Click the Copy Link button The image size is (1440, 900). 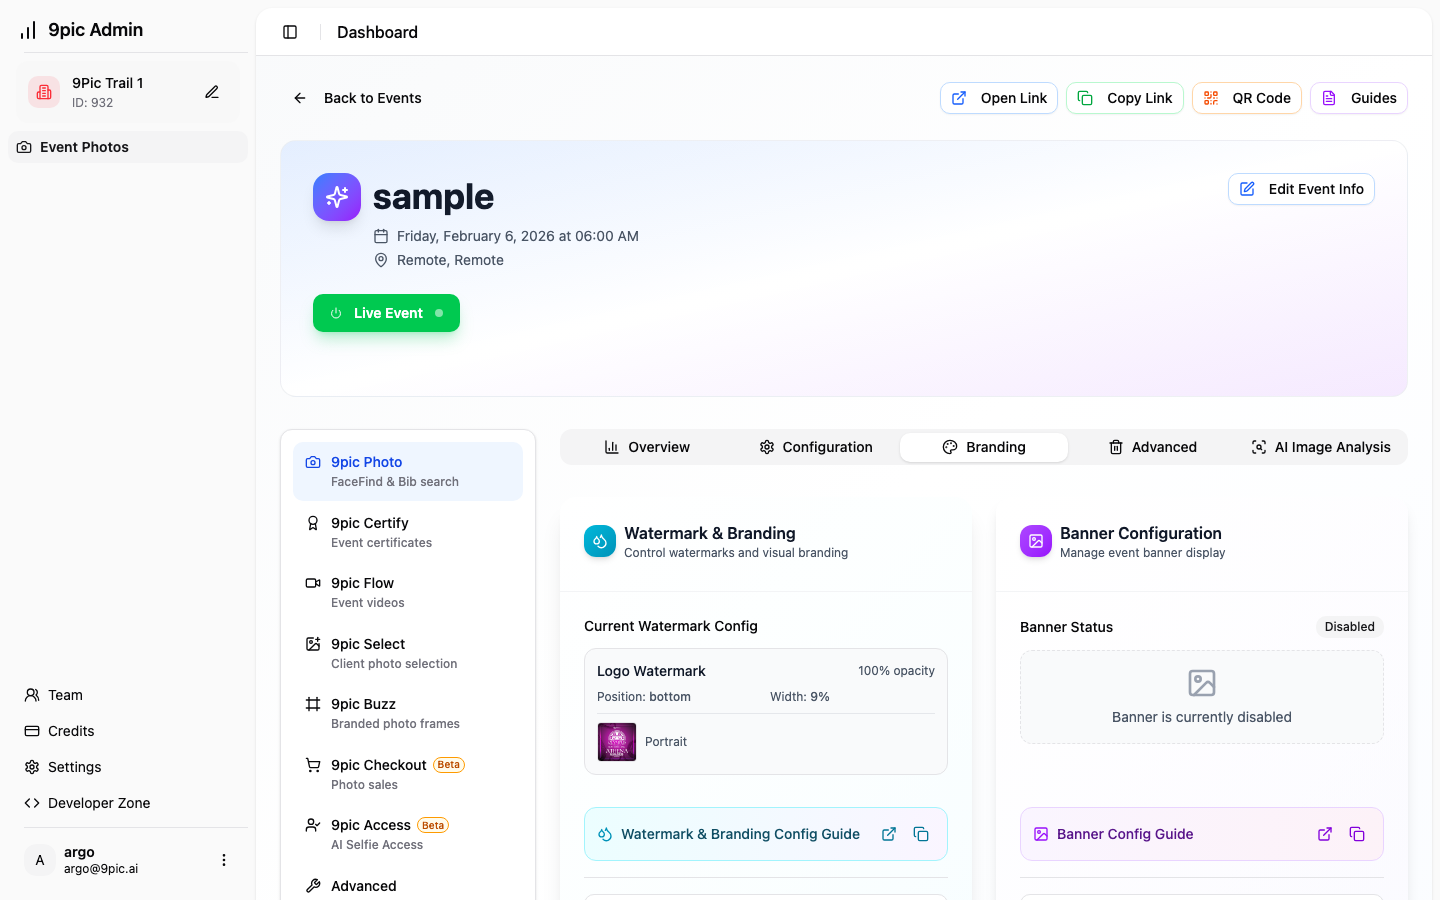pos(1124,98)
